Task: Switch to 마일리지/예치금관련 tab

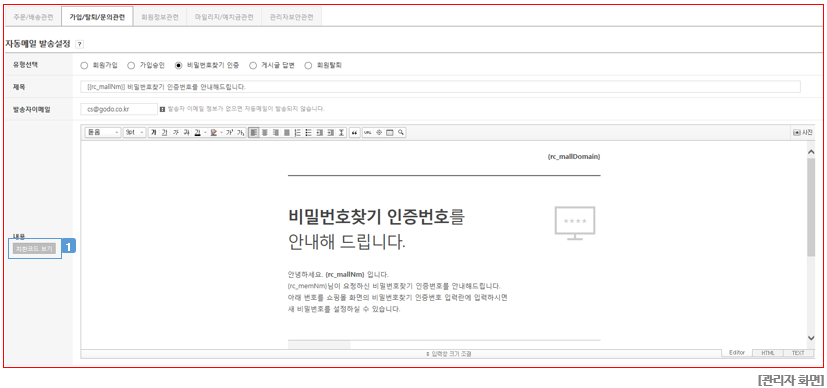Action: click(x=224, y=17)
